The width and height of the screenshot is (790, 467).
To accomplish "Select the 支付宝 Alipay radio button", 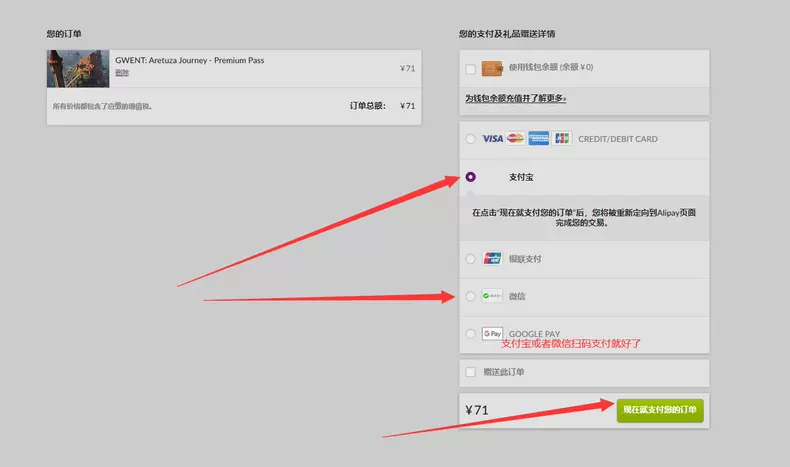I will coord(471,177).
